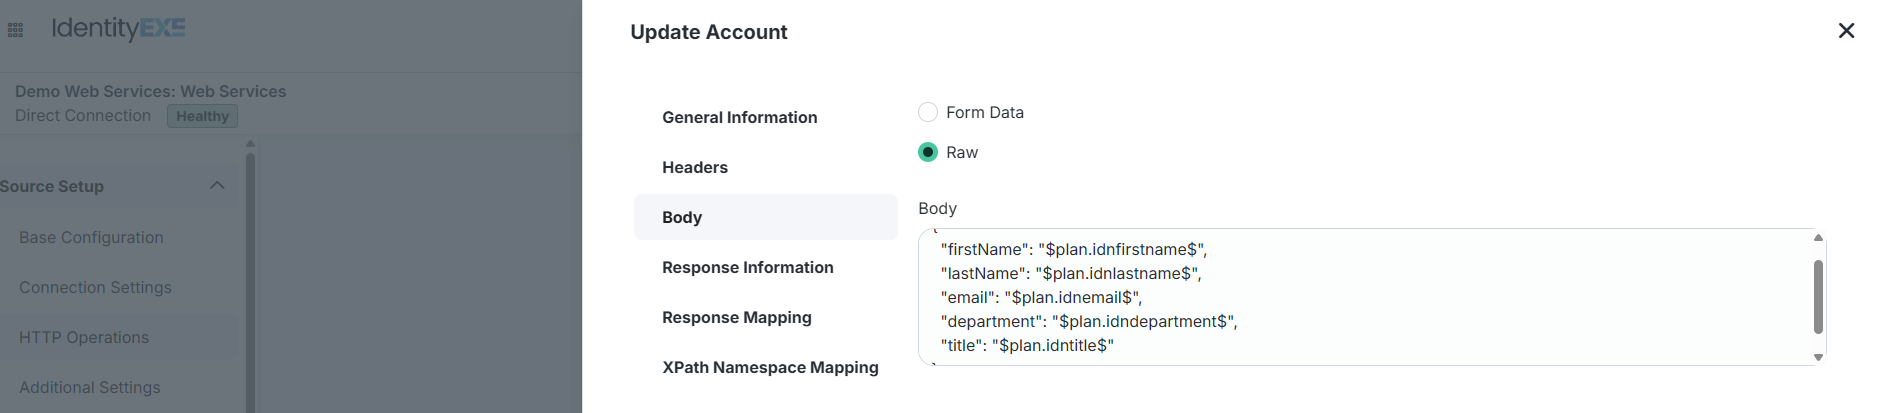Open HTTP Operations in sidebar
The image size is (1883, 413).
84,337
